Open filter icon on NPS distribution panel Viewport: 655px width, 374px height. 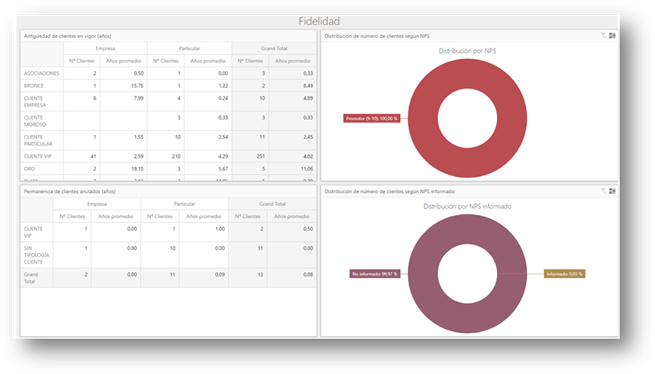[604, 36]
